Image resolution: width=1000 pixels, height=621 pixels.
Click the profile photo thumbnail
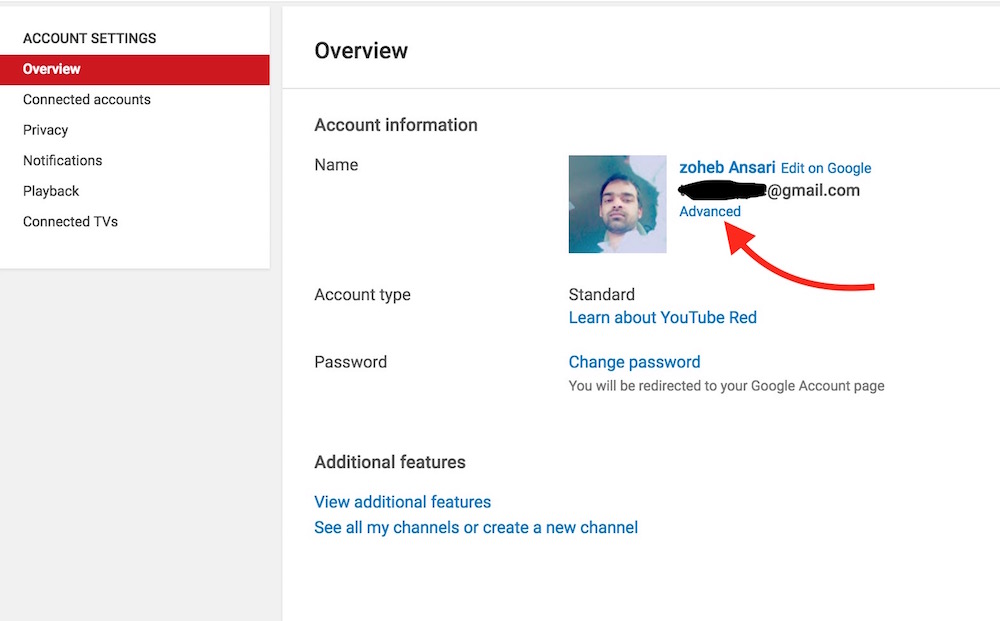[x=617, y=204]
